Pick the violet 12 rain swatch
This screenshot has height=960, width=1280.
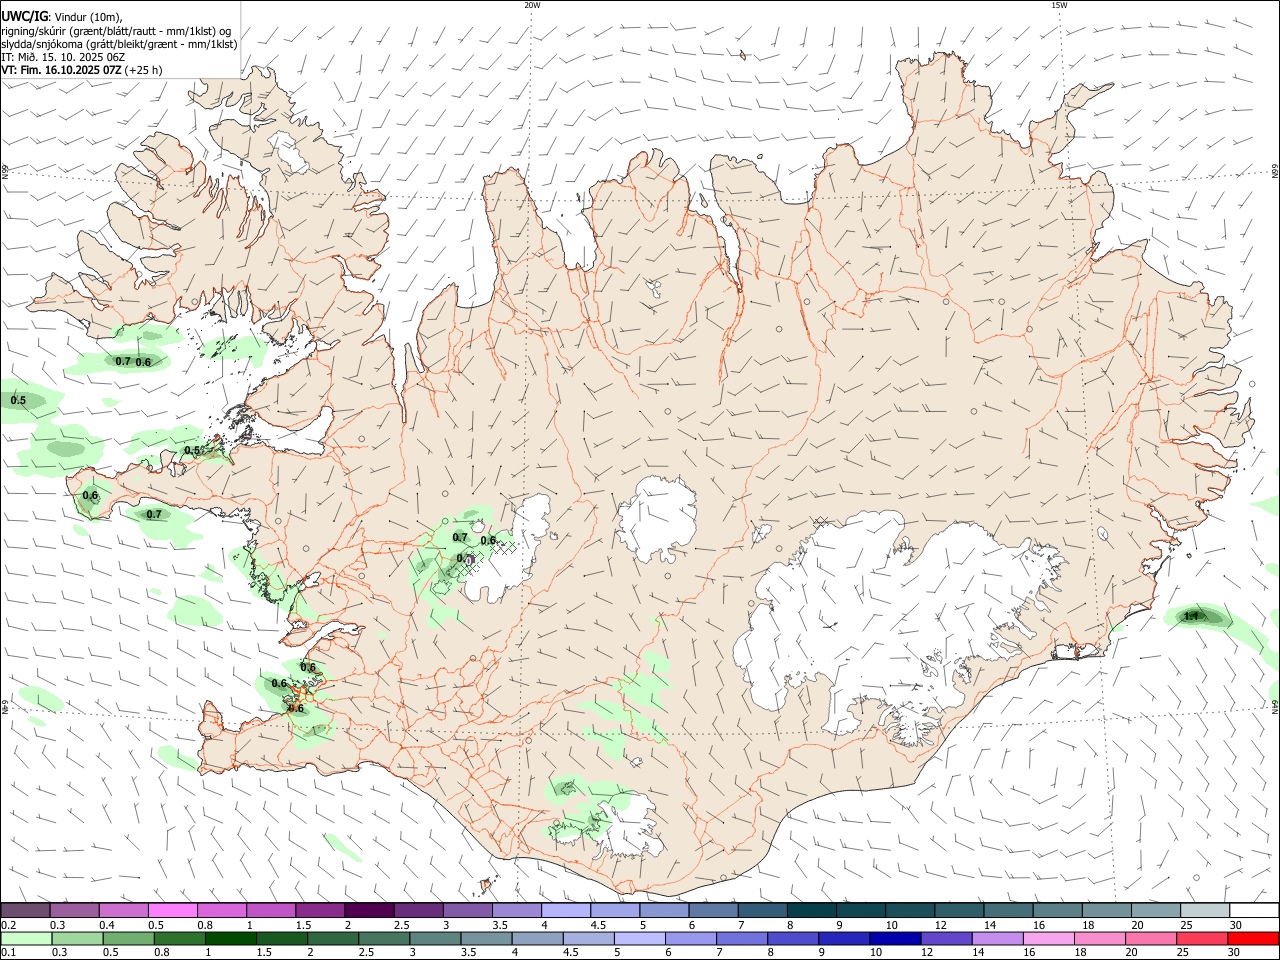[x=946, y=938]
